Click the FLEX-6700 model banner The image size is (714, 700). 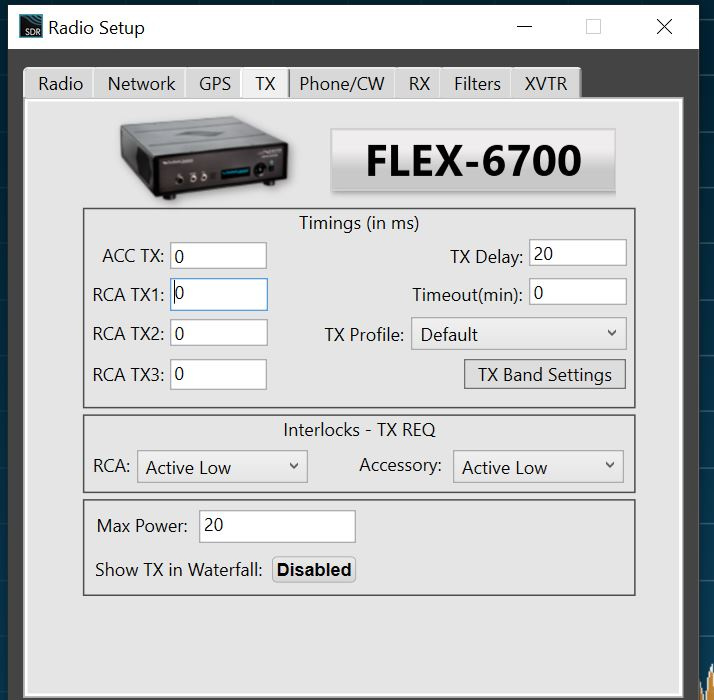pos(473,160)
